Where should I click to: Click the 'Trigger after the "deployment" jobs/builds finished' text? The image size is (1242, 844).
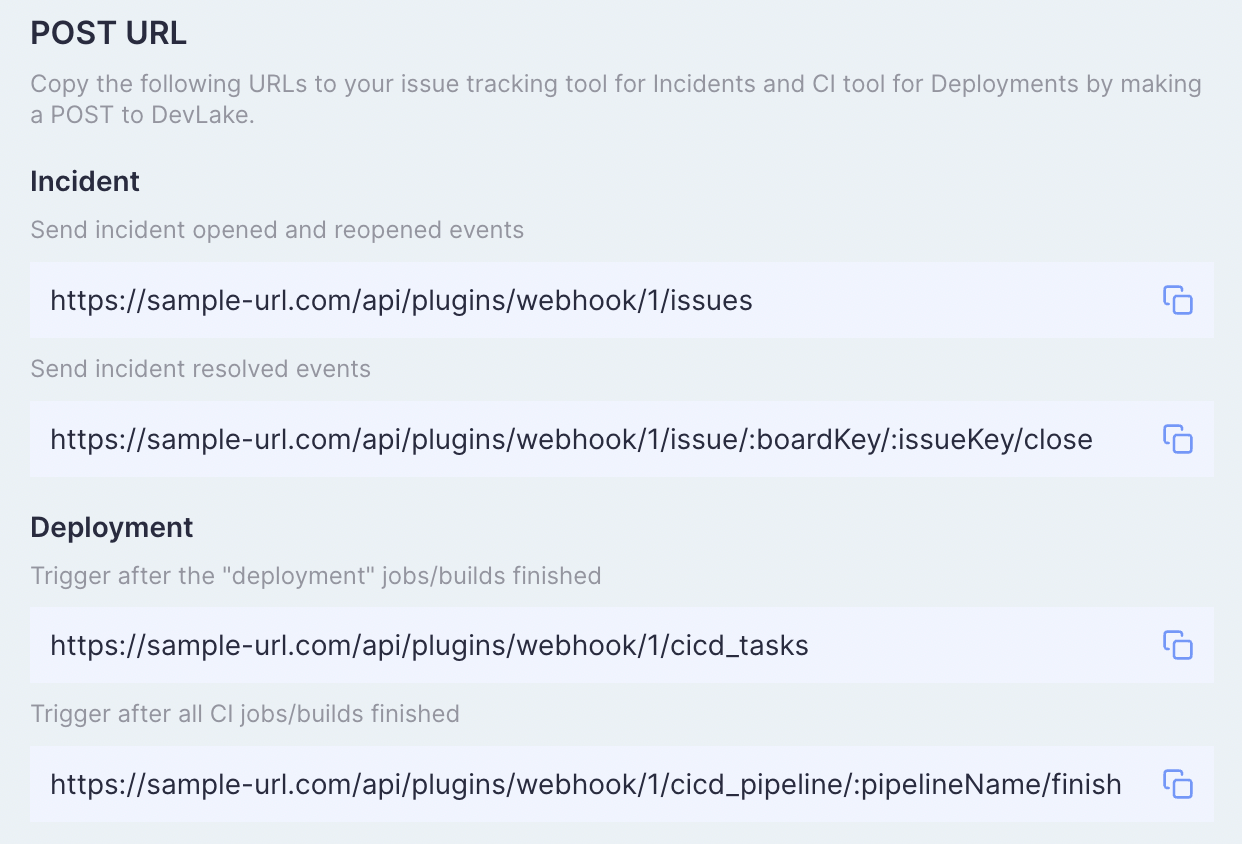coord(315,575)
